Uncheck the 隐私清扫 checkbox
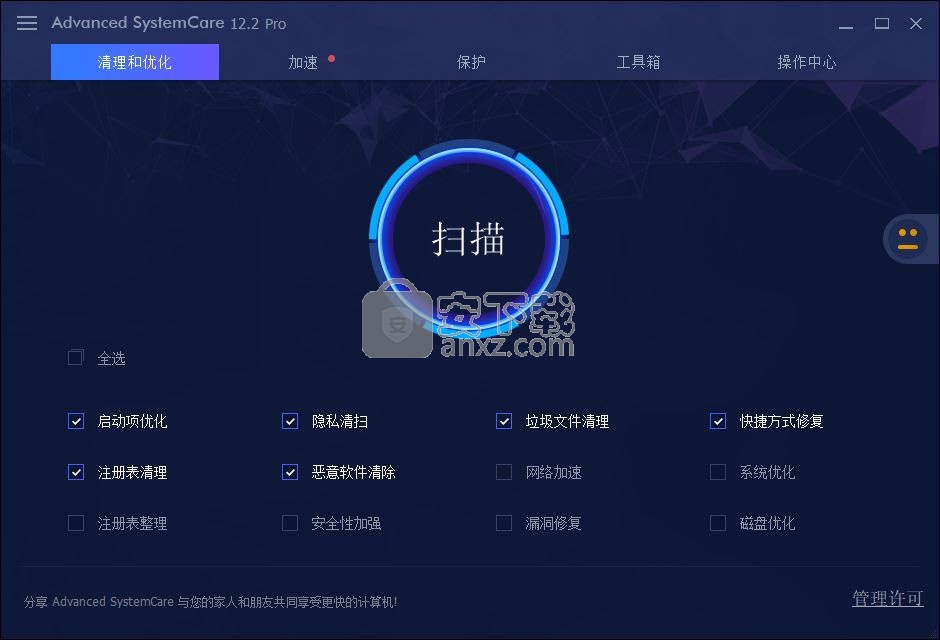This screenshot has height=640, width=940. pyautogui.click(x=290, y=421)
